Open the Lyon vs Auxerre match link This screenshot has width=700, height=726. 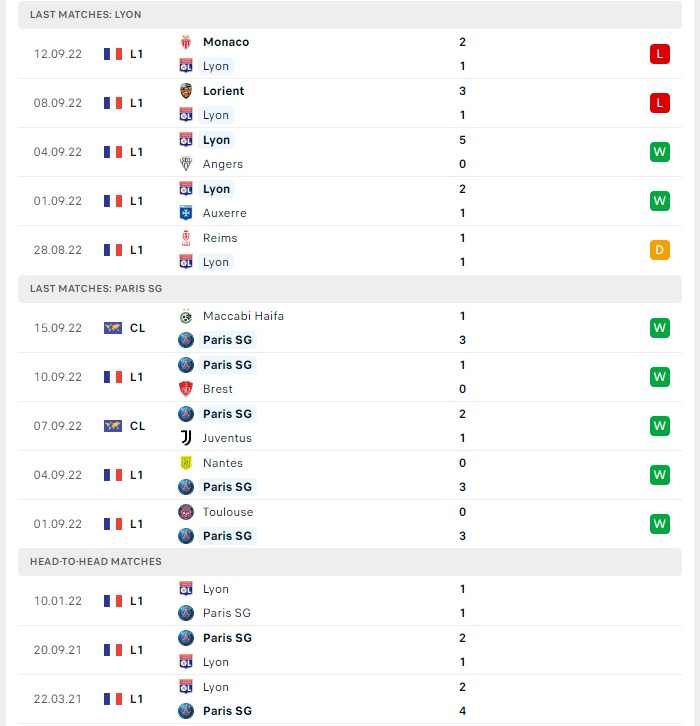point(350,201)
